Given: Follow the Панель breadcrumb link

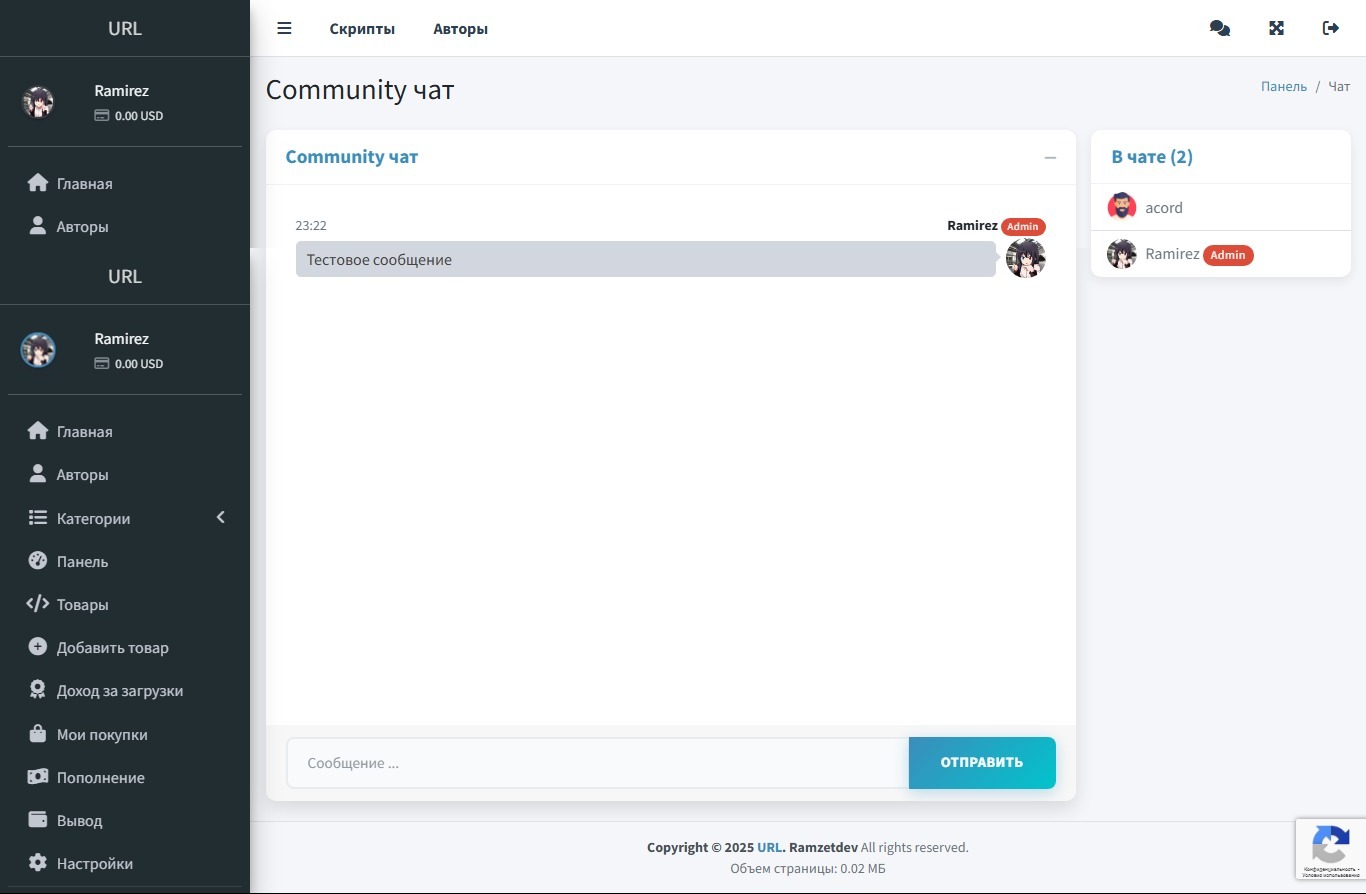Looking at the screenshot, I should point(1283,87).
